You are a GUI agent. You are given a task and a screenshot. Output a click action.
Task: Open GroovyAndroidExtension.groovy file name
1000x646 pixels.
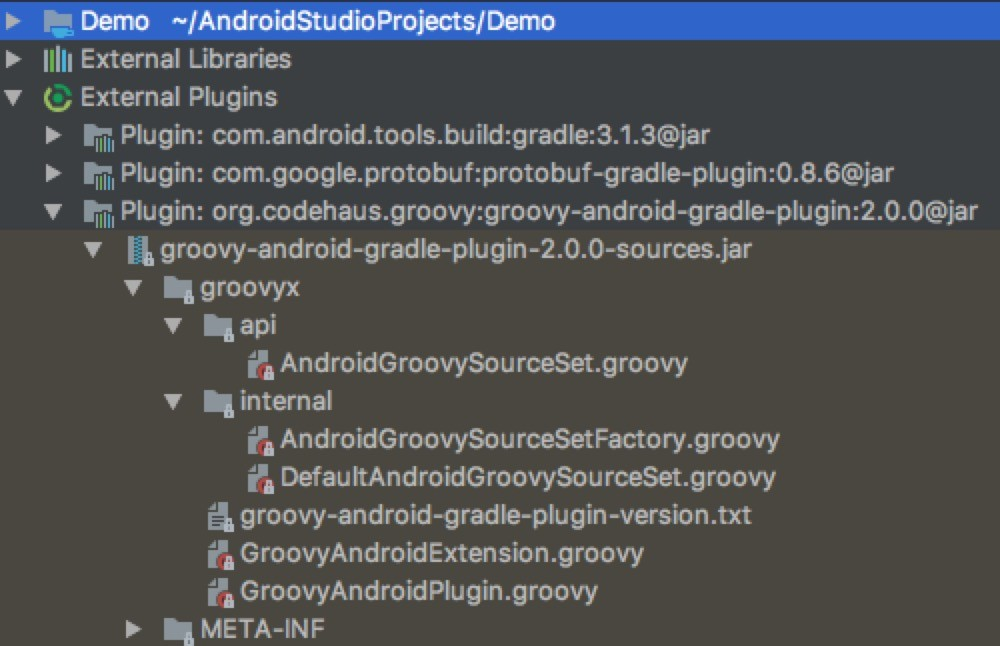(x=441, y=554)
